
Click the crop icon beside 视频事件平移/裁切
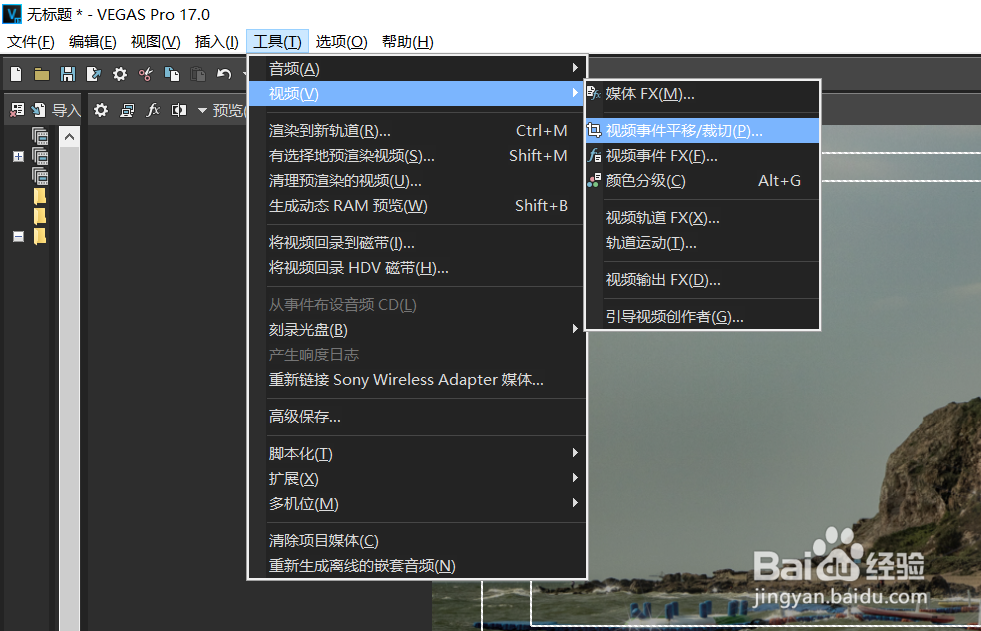(x=594, y=131)
